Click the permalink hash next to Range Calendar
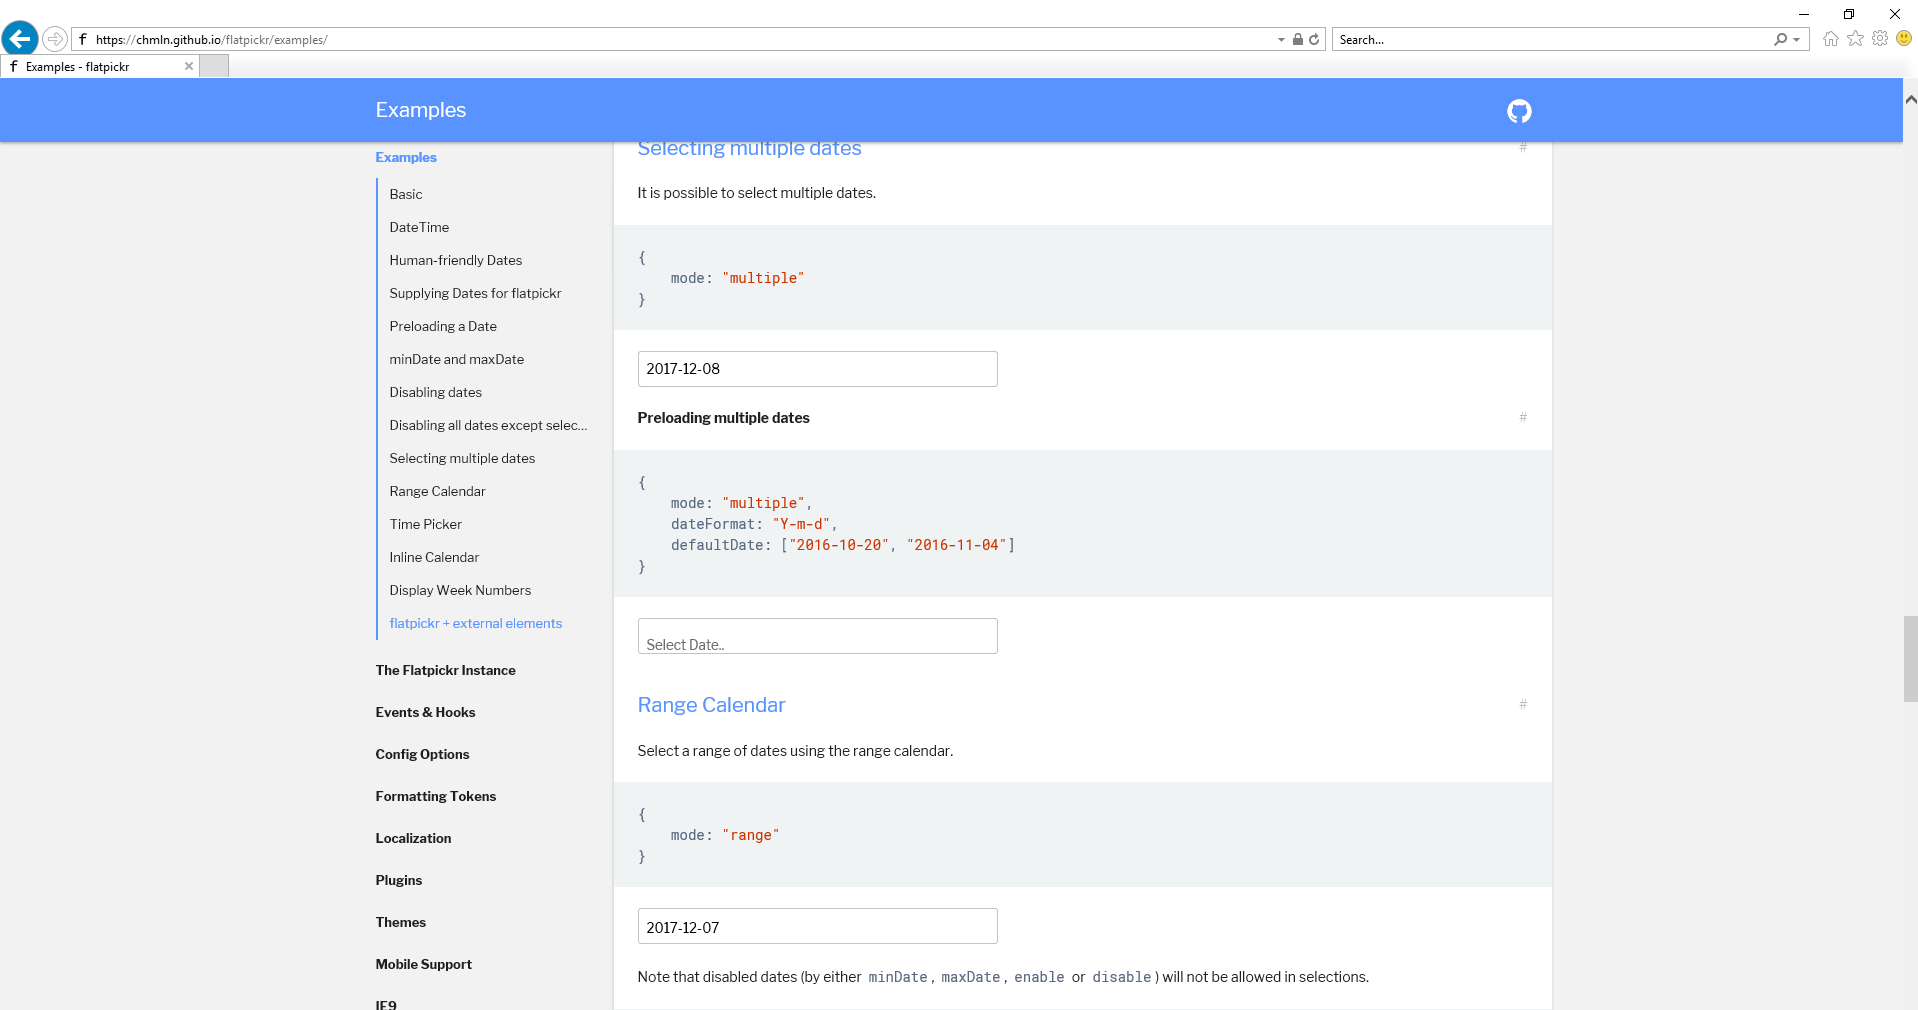The width and height of the screenshot is (1918, 1010). pos(1521,704)
